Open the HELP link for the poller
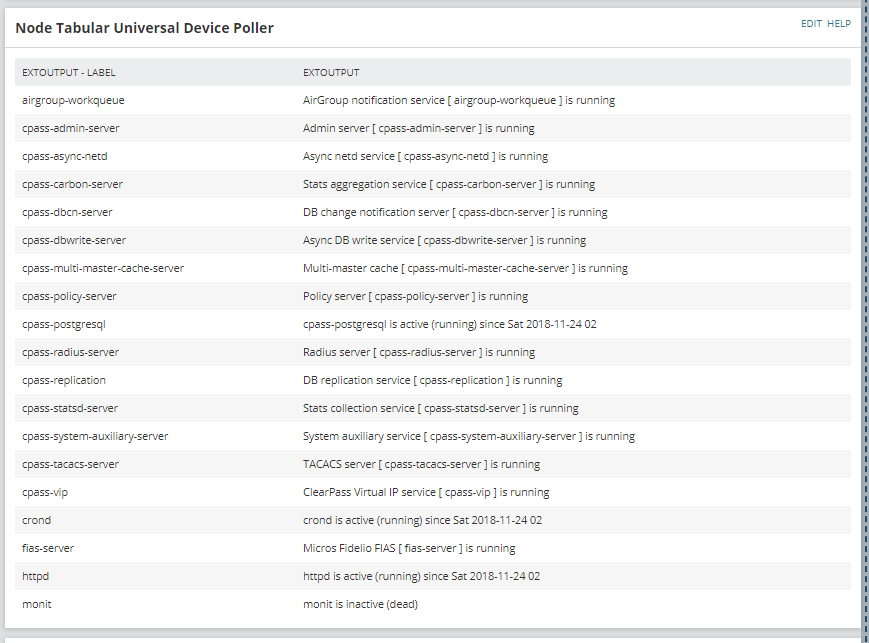This screenshot has width=869, height=643. coord(838,23)
